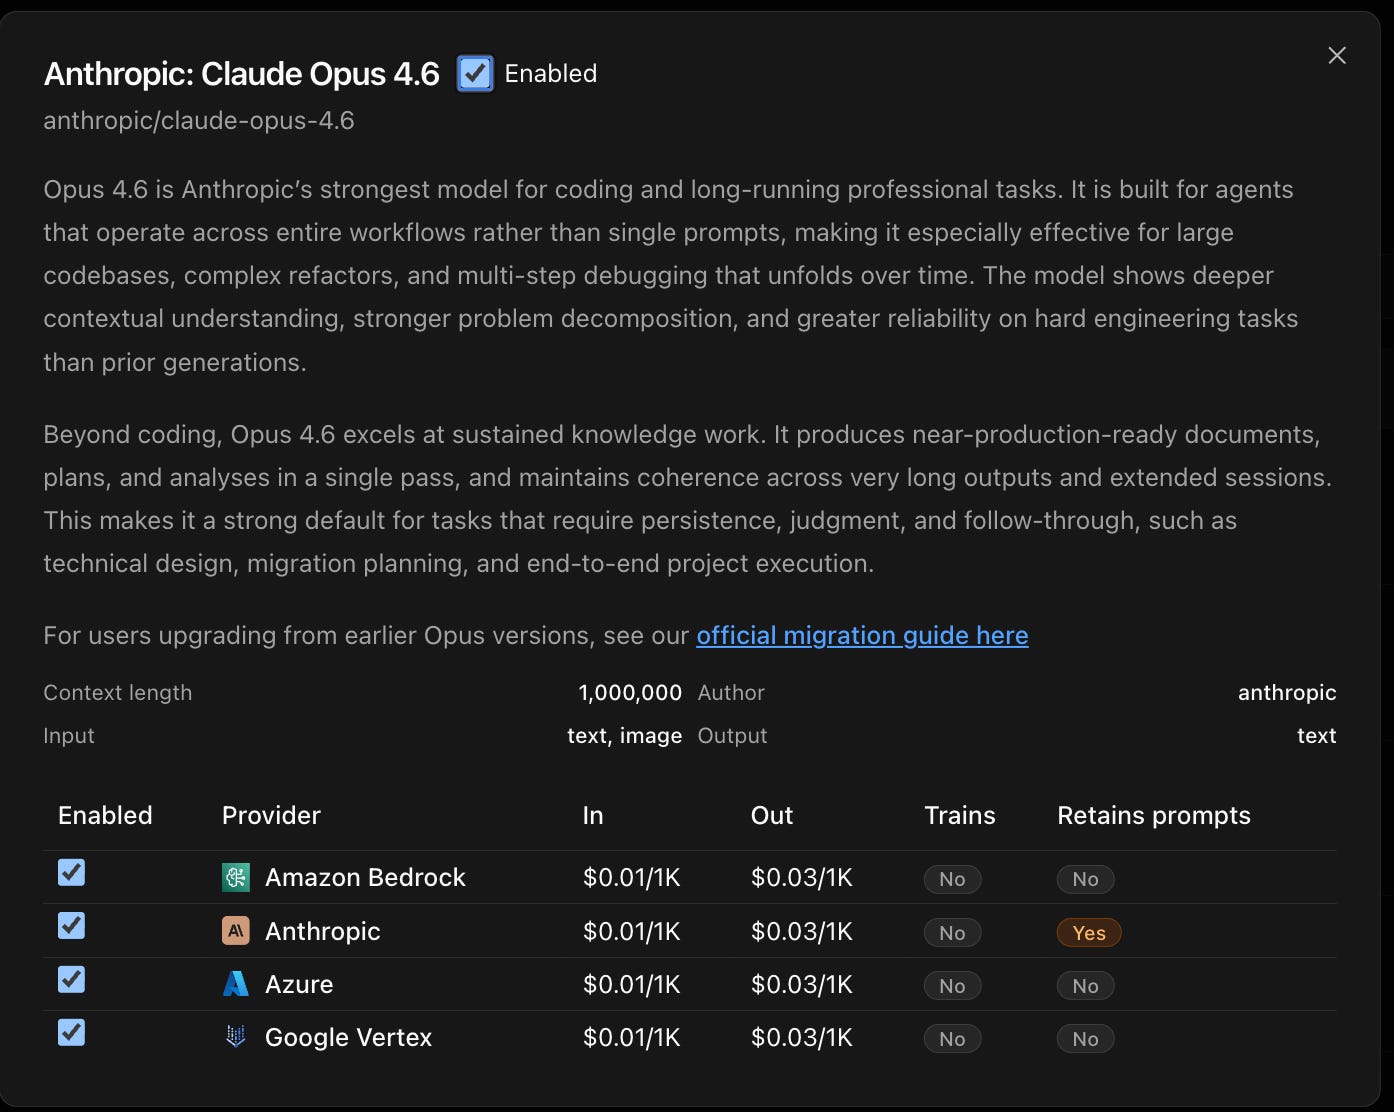Screen dimensions: 1394x1112
Task: Click the Trains column header
Action: tap(960, 816)
